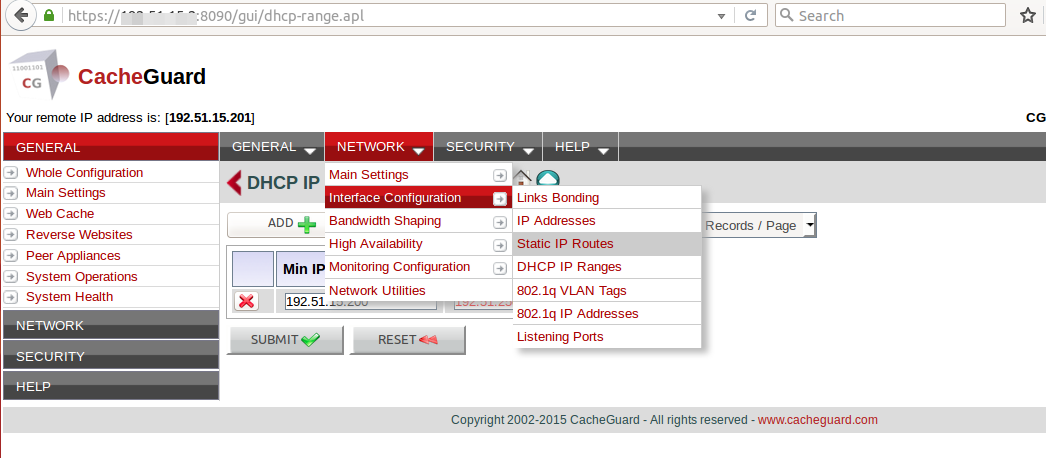1046x458 pixels.
Task: Open the URL history dropdown arrow
Action: point(721,16)
